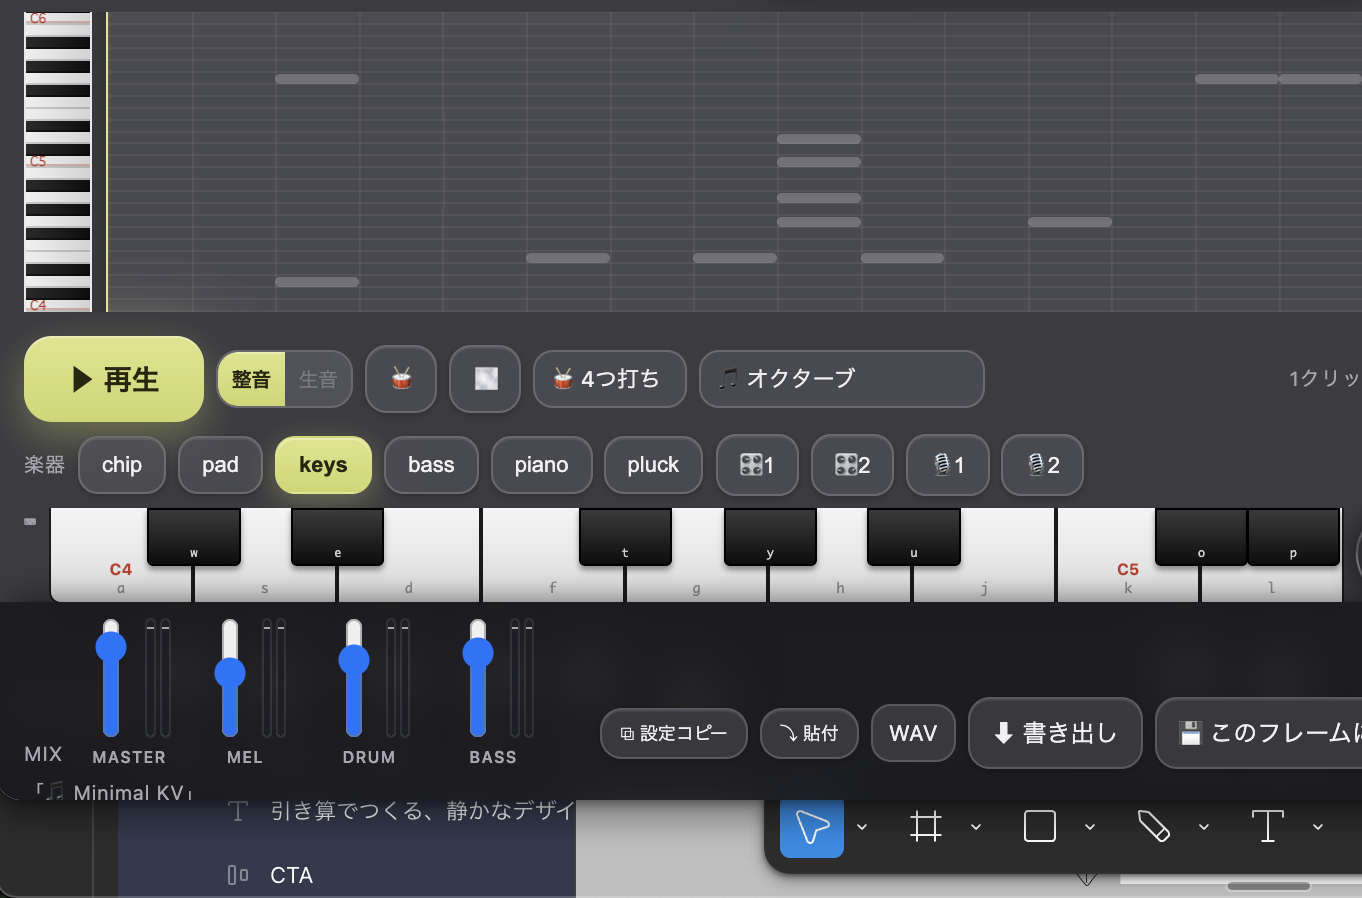Image resolution: width=1362 pixels, height=898 pixels.
Task: Click the text layer T icon
Action: (238, 811)
